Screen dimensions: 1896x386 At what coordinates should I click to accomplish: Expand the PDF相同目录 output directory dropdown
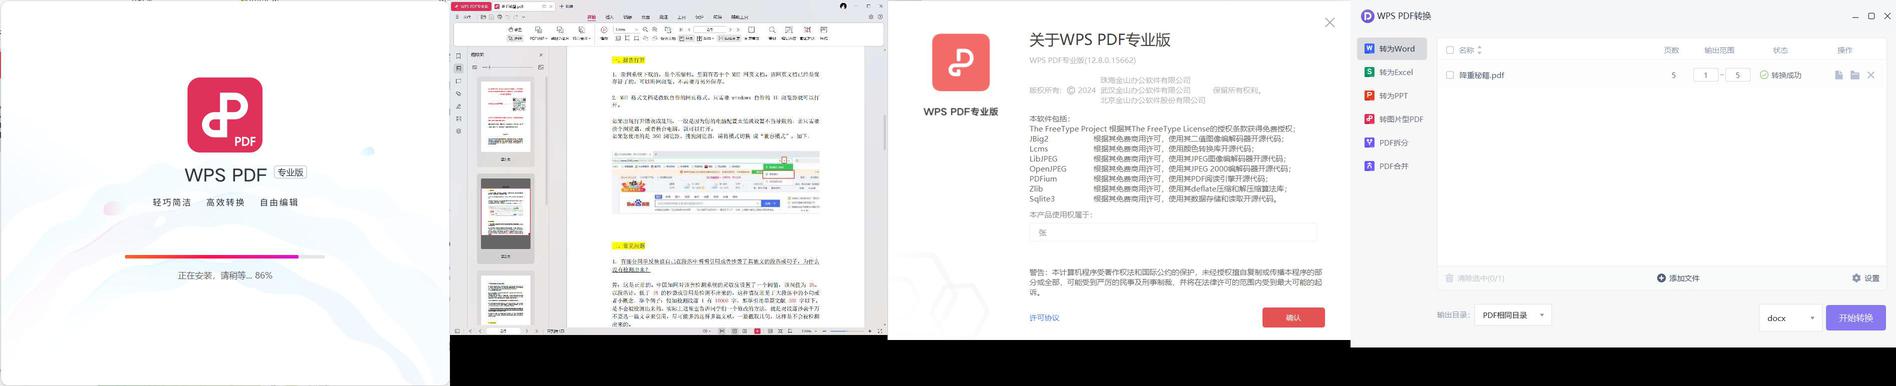[x=1513, y=315]
